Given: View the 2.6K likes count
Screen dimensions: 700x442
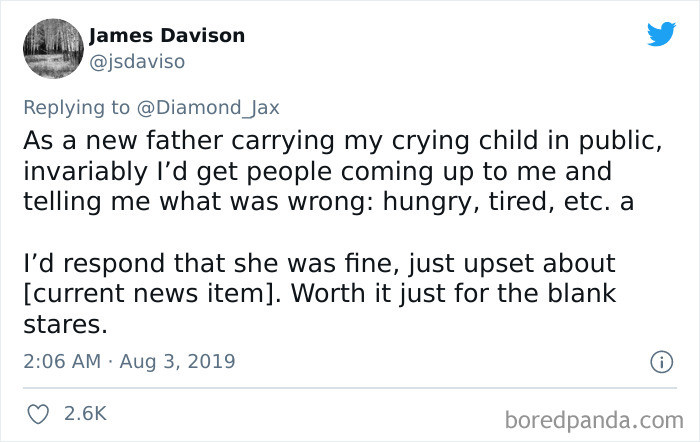Looking at the screenshot, I should tap(85, 413).
